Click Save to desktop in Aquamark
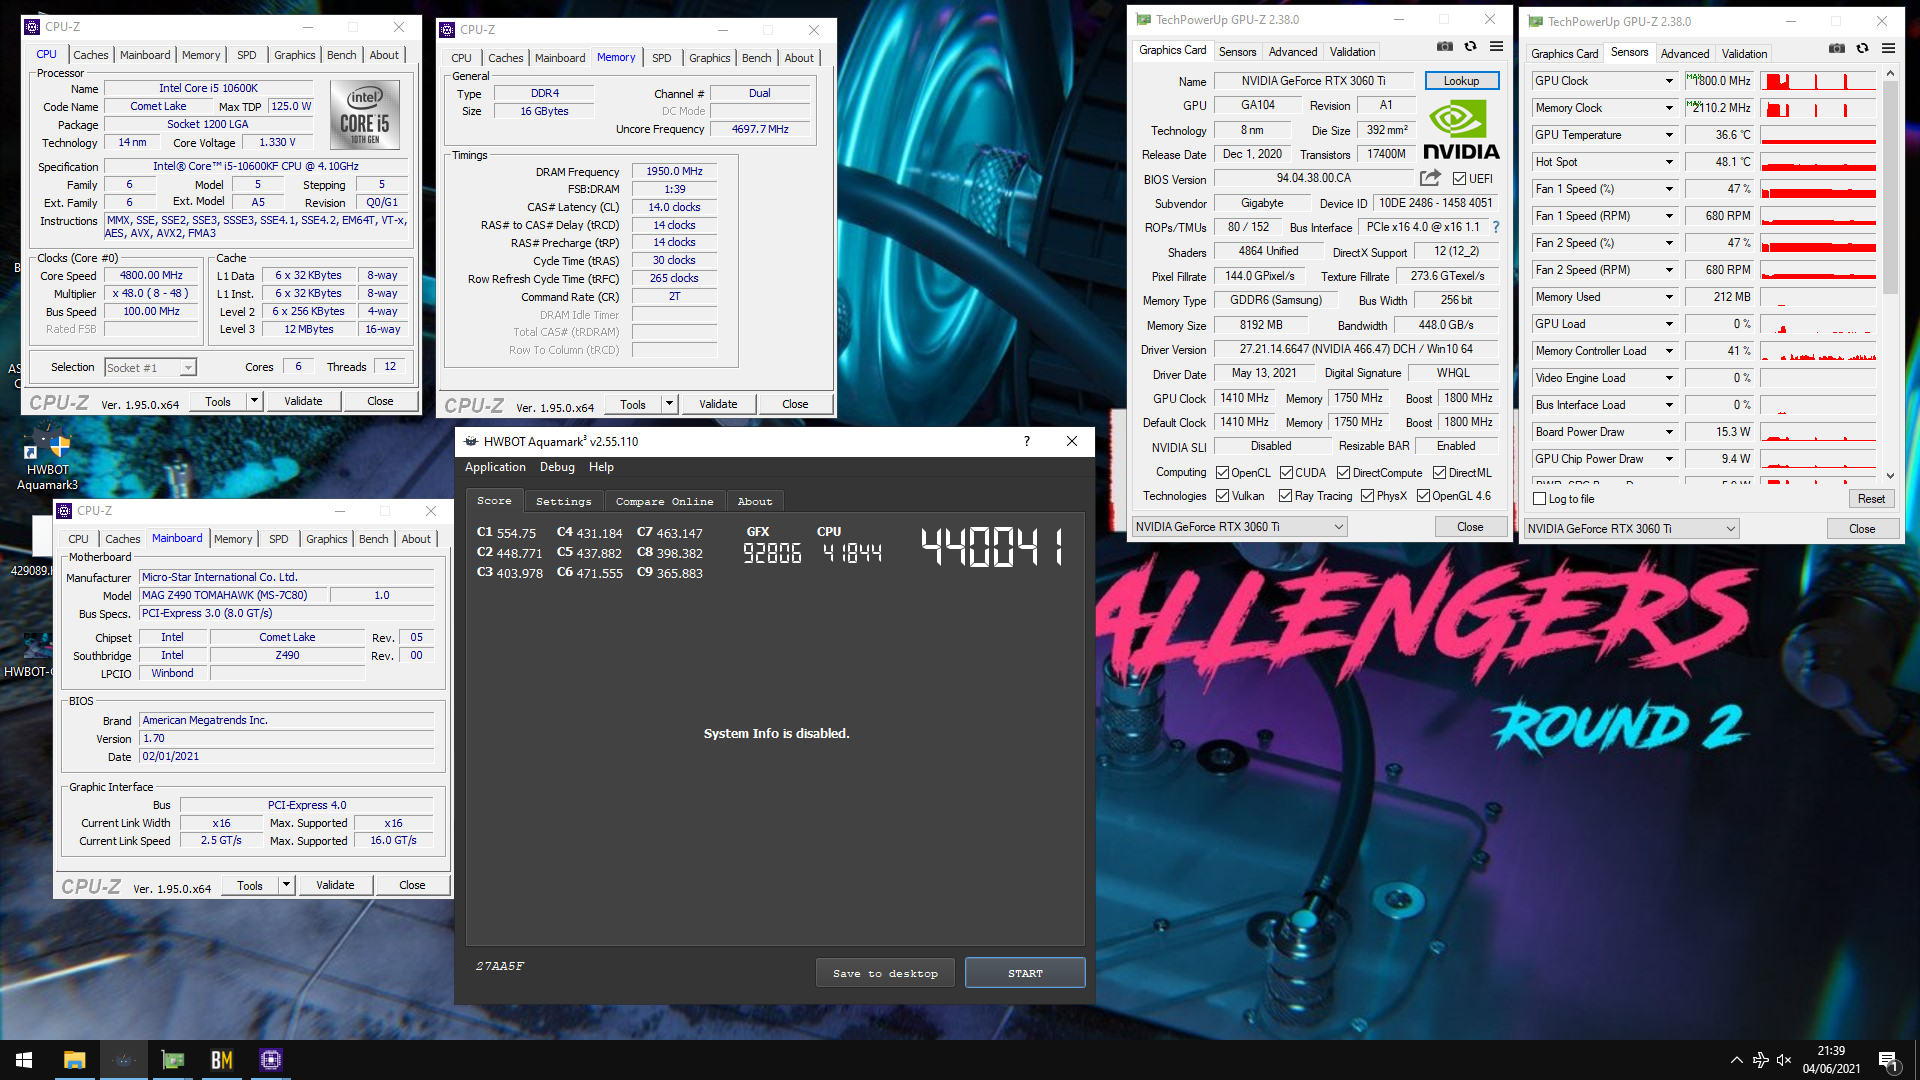This screenshot has width=1920, height=1080. tap(885, 973)
